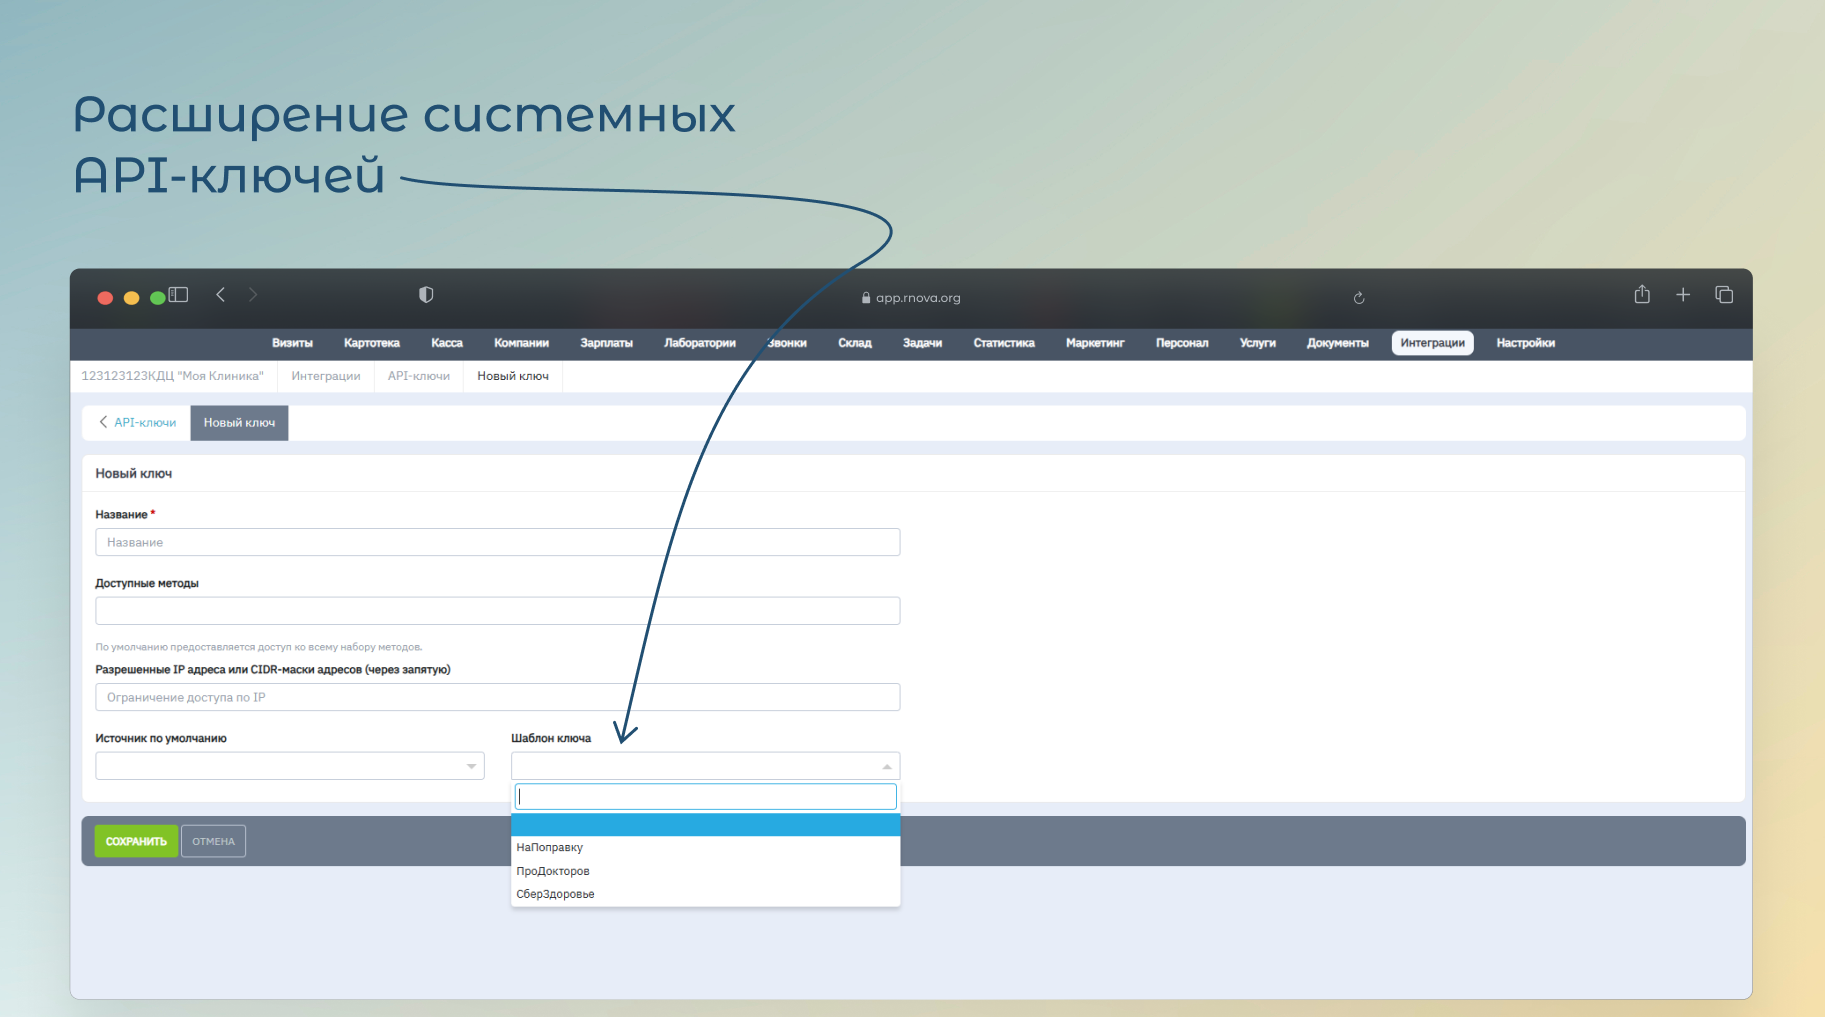The image size is (1825, 1017).
Task: Focus the Название input field
Action: tap(497, 542)
